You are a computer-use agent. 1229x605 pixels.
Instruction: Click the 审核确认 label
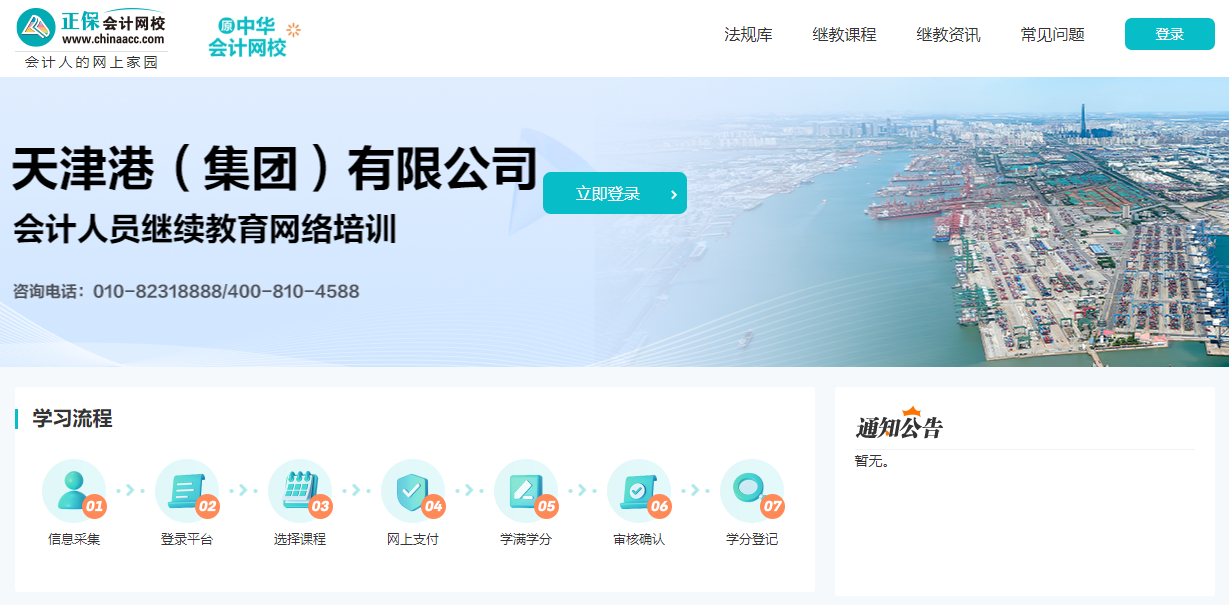pyautogui.click(x=639, y=539)
